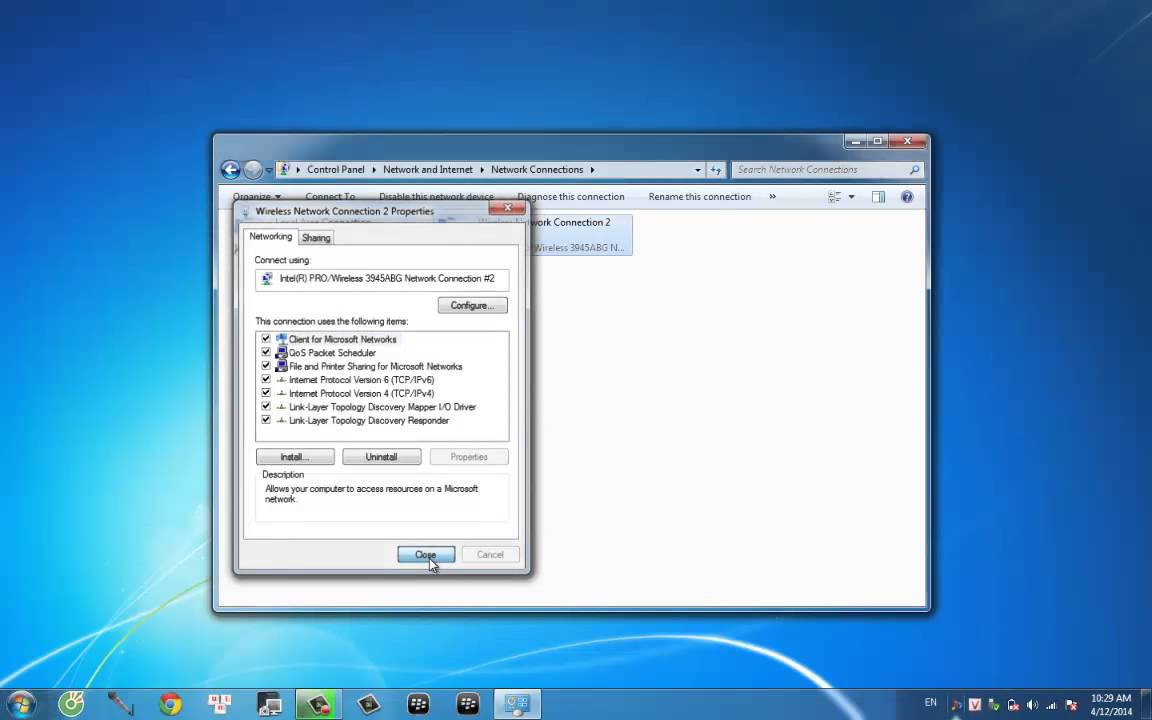Select the QoS Packet Scheduler label
The width and height of the screenshot is (1152, 720).
(x=332, y=353)
